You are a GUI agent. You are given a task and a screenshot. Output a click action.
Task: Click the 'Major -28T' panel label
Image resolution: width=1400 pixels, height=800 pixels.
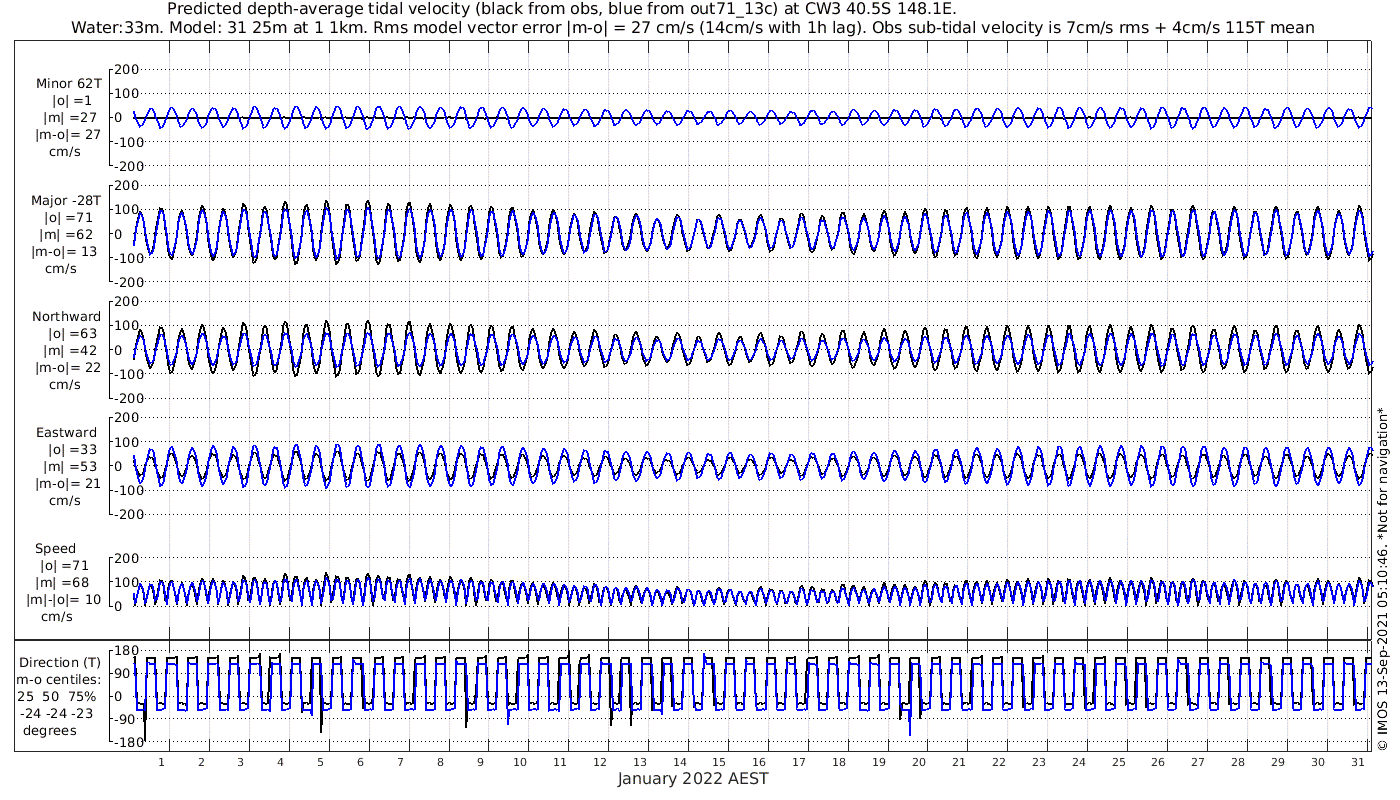66,201
